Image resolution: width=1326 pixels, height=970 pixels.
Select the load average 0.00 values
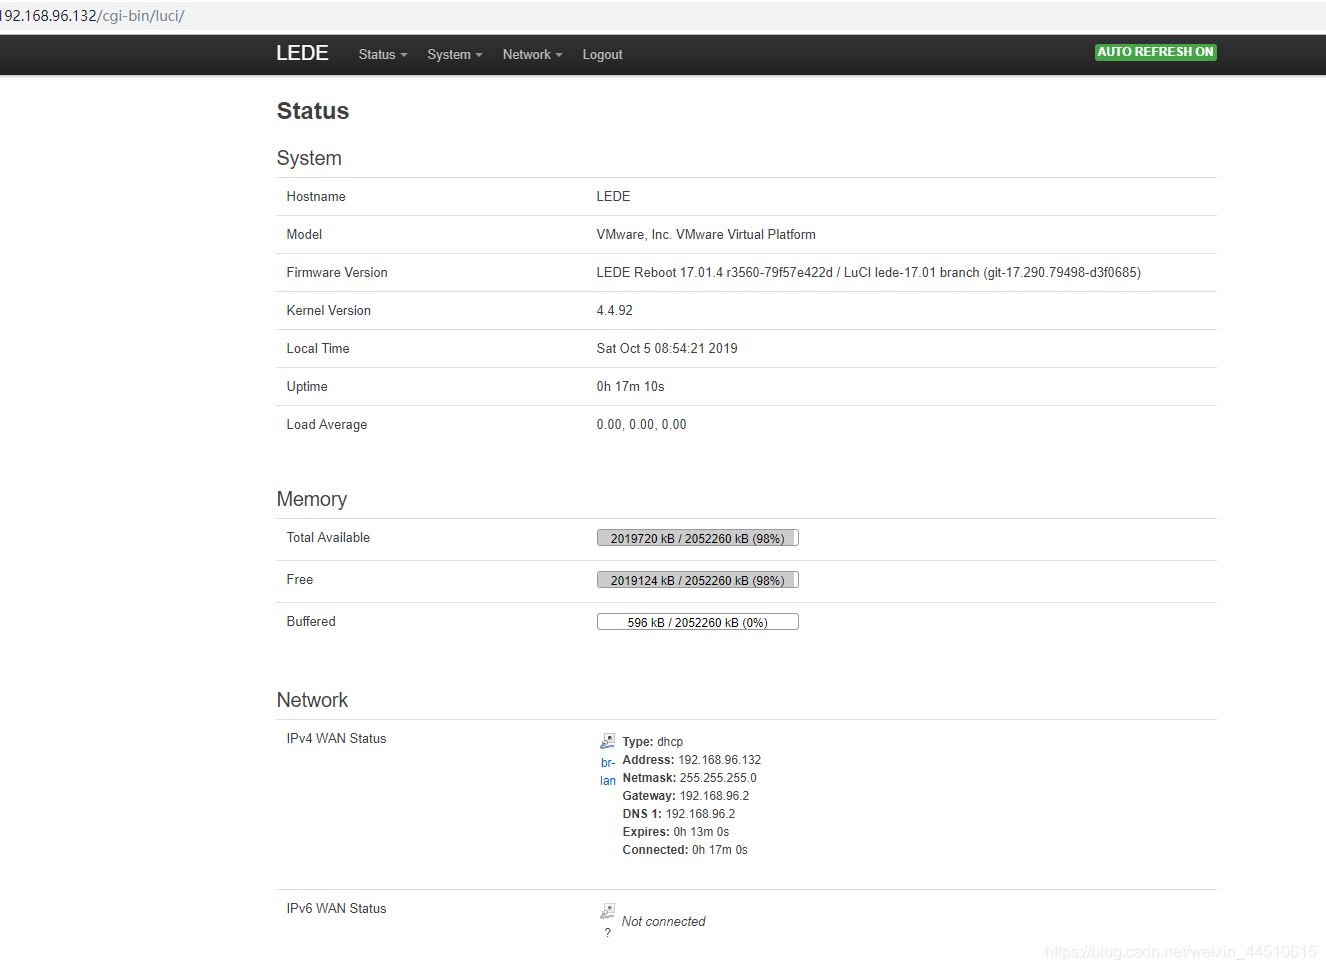coord(641,425)
